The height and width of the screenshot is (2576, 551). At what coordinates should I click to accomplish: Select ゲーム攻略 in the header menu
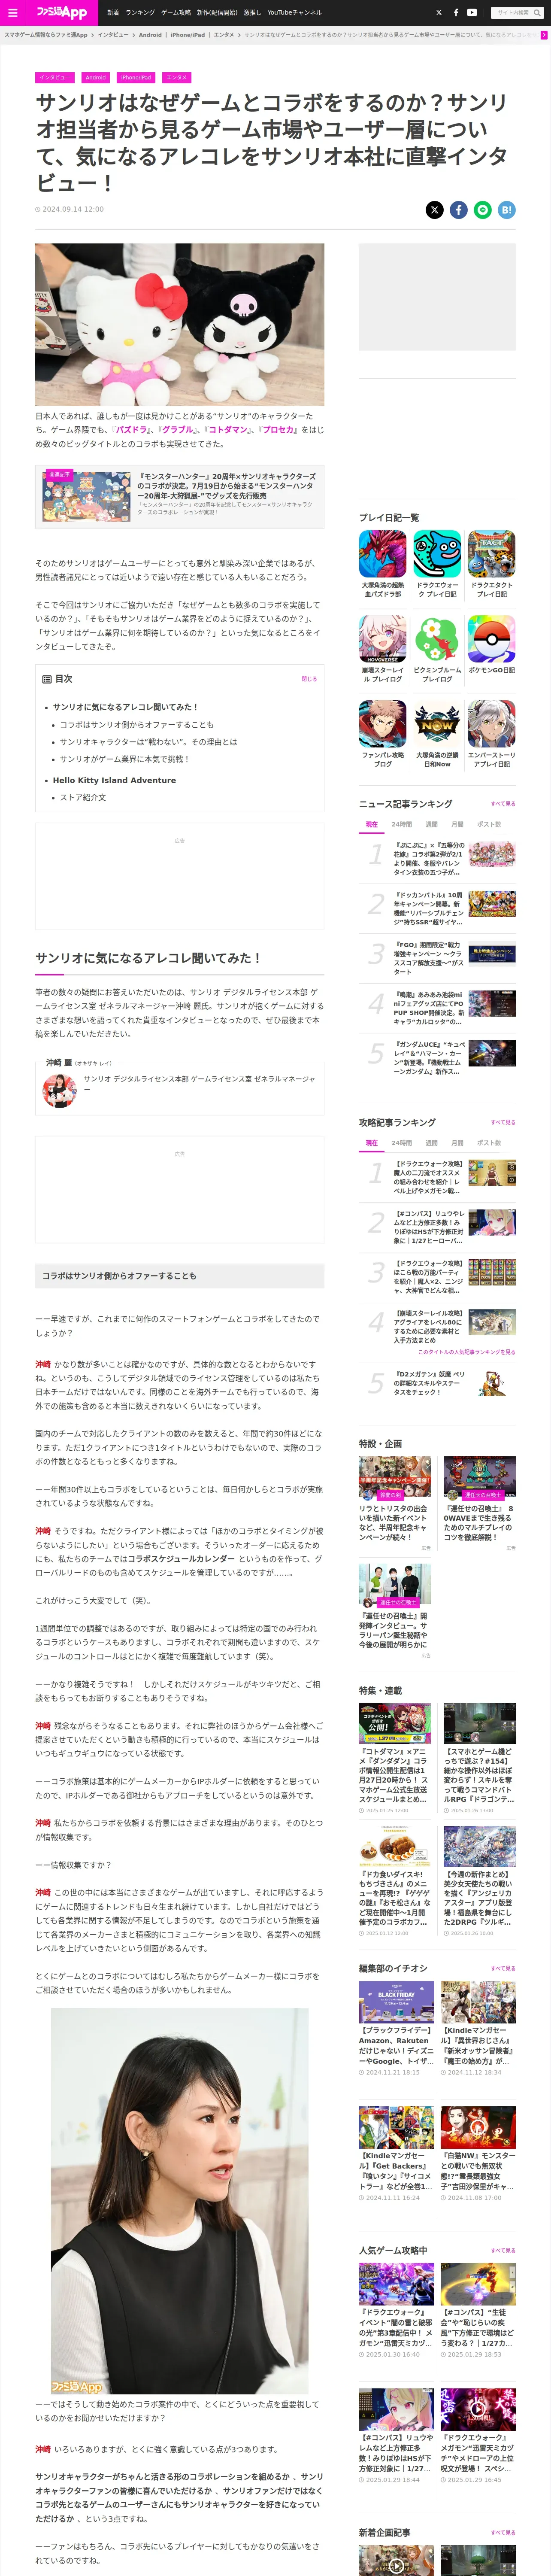pos(176,13)
